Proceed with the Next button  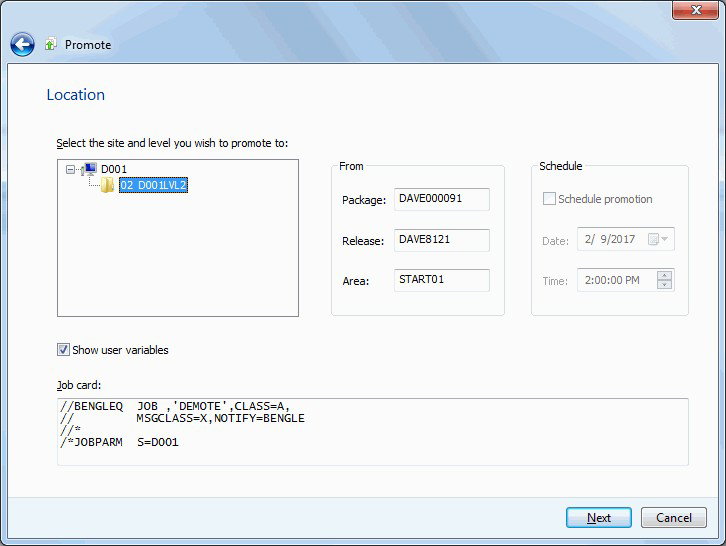tap(599, 517)
